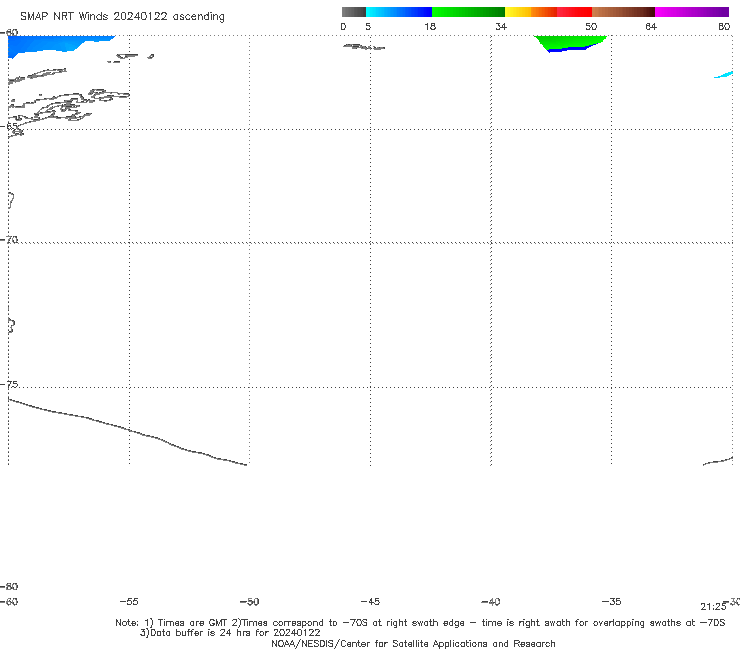Viewport: 740px width, 650px height.
Task: Click the "34" label under the color bar
Action: coord(501,26)
